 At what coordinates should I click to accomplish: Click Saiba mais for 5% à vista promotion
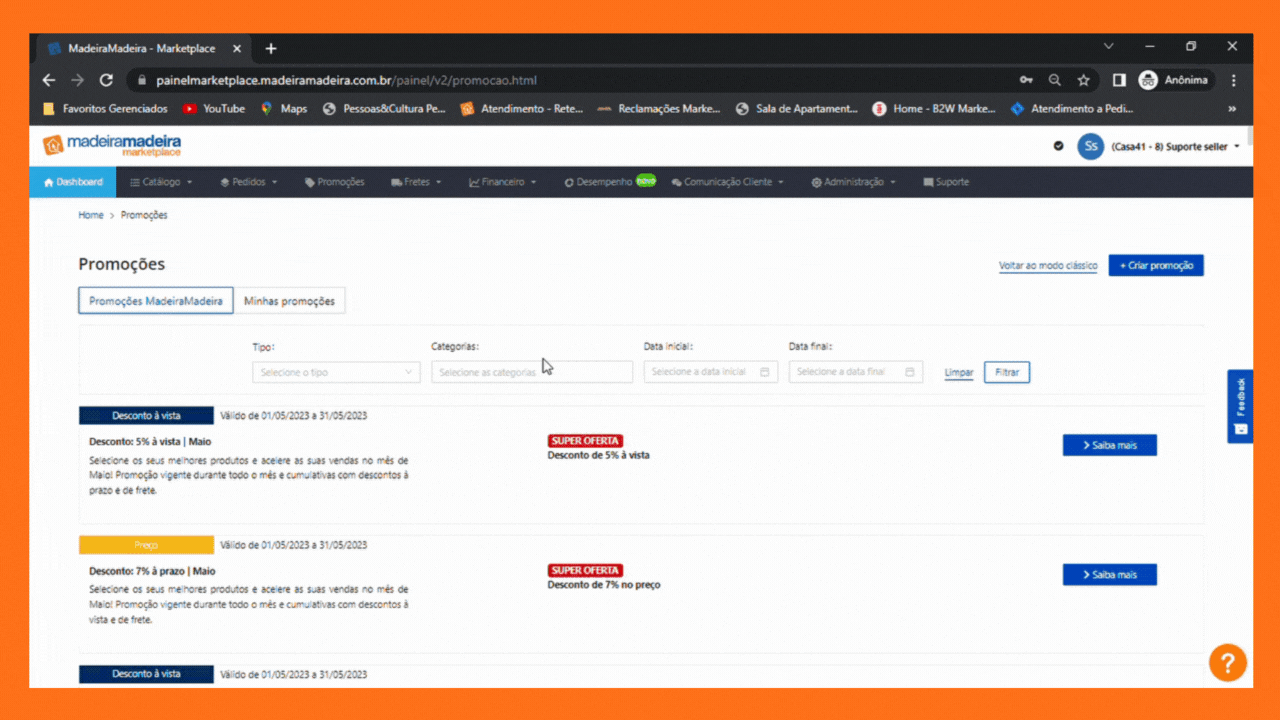point(1110,445)
